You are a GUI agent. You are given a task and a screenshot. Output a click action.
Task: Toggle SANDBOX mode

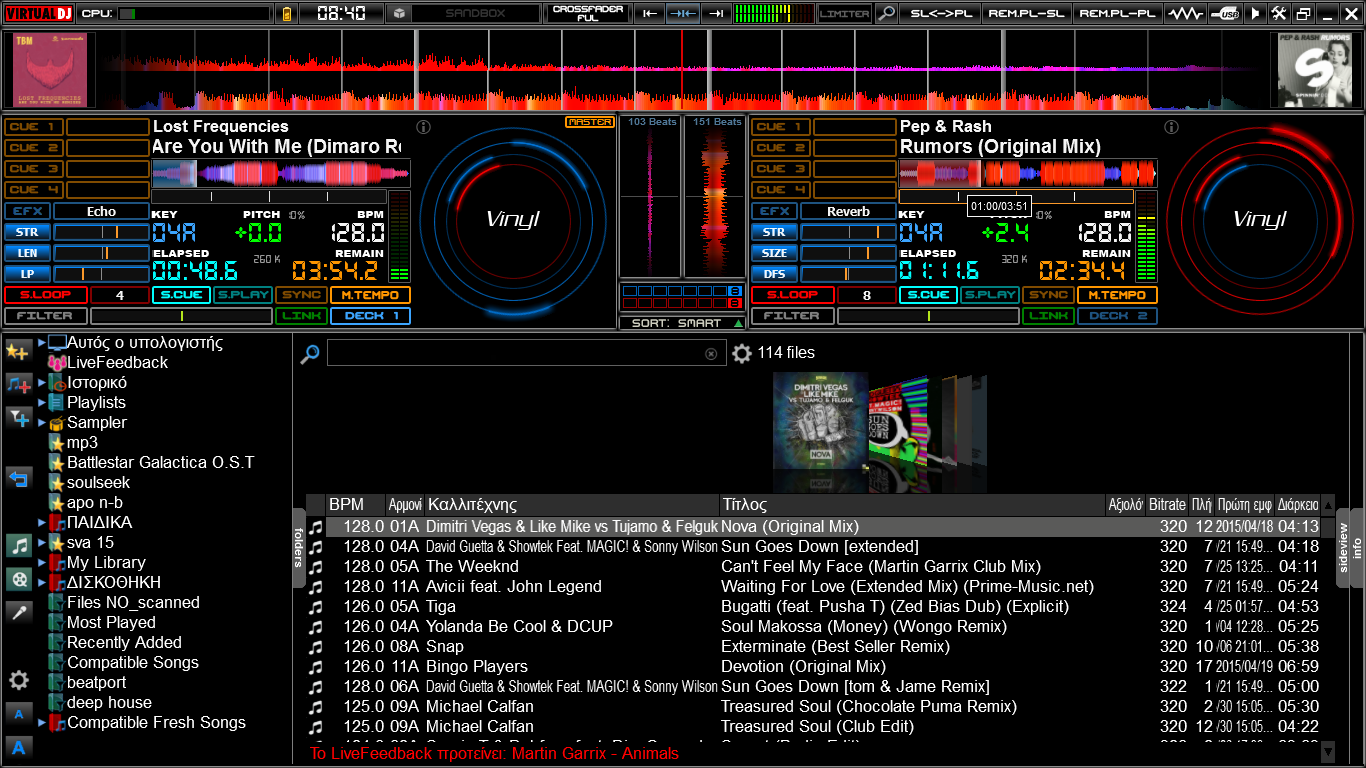click(x=475, y=14)
